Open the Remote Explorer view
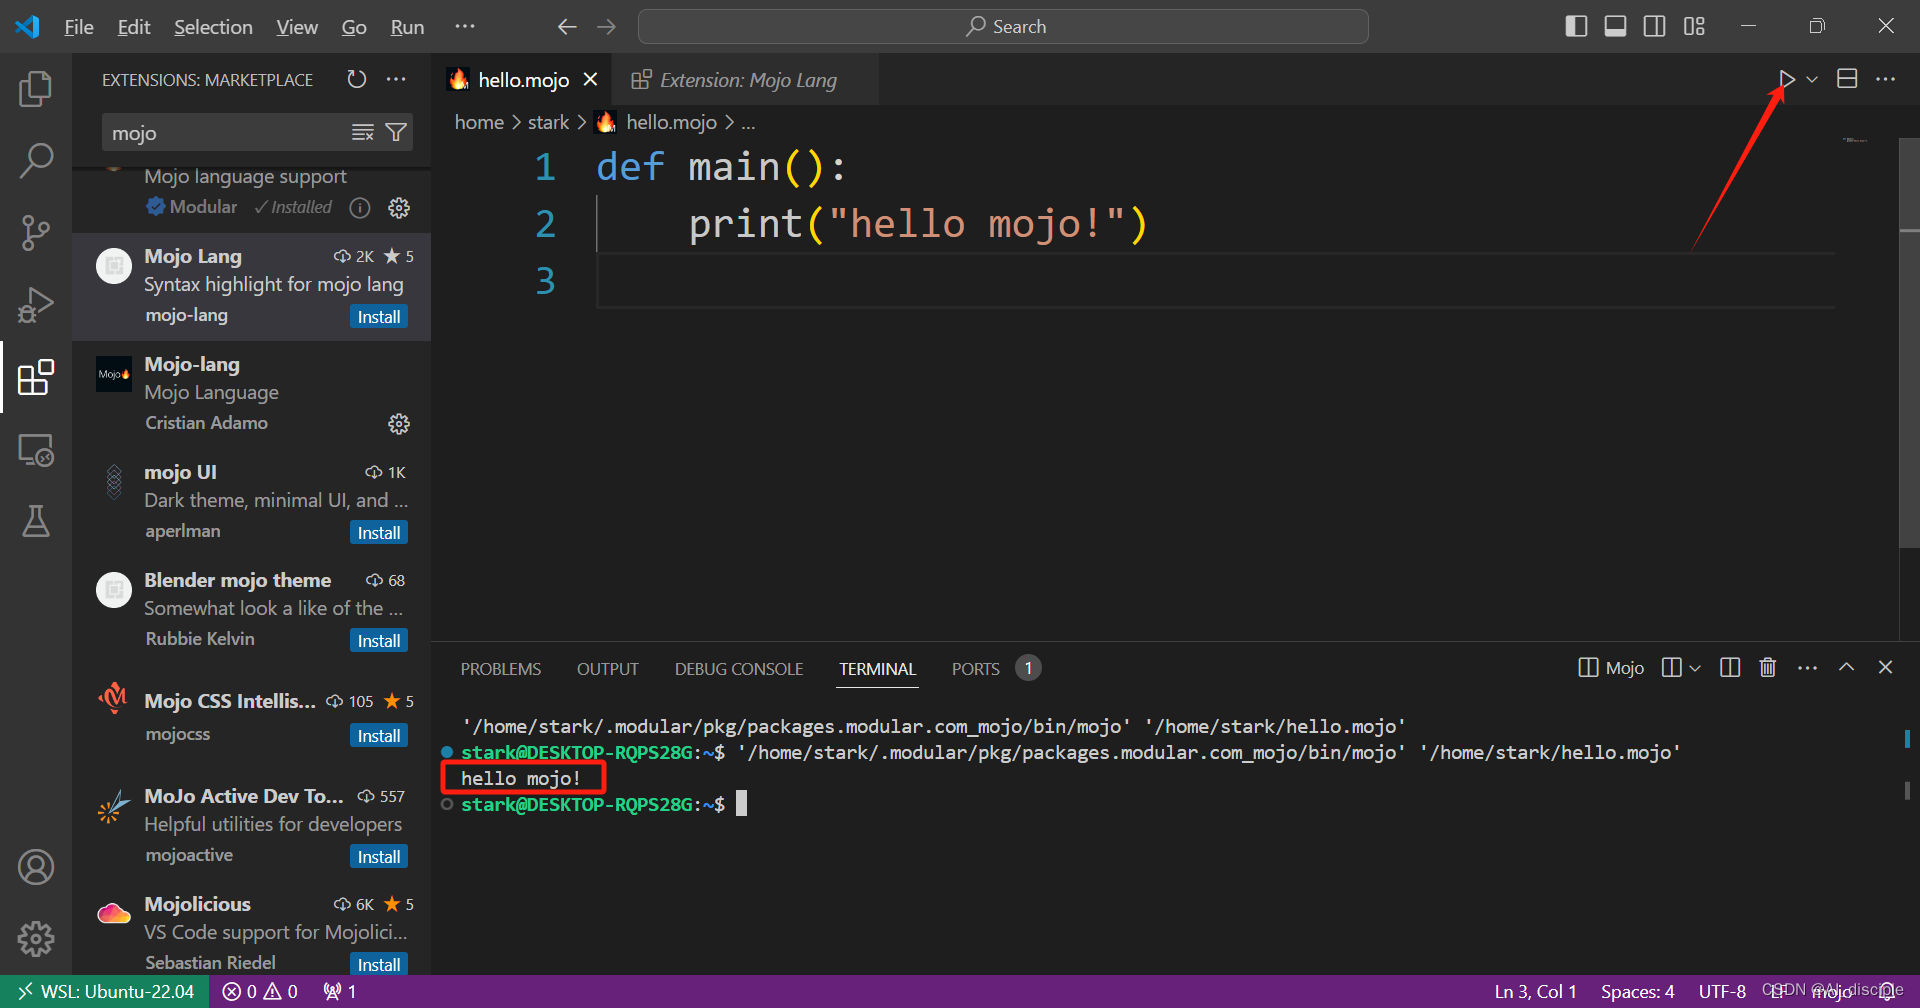Viewport: 1920px width, 1008px height. click(36, 450)
